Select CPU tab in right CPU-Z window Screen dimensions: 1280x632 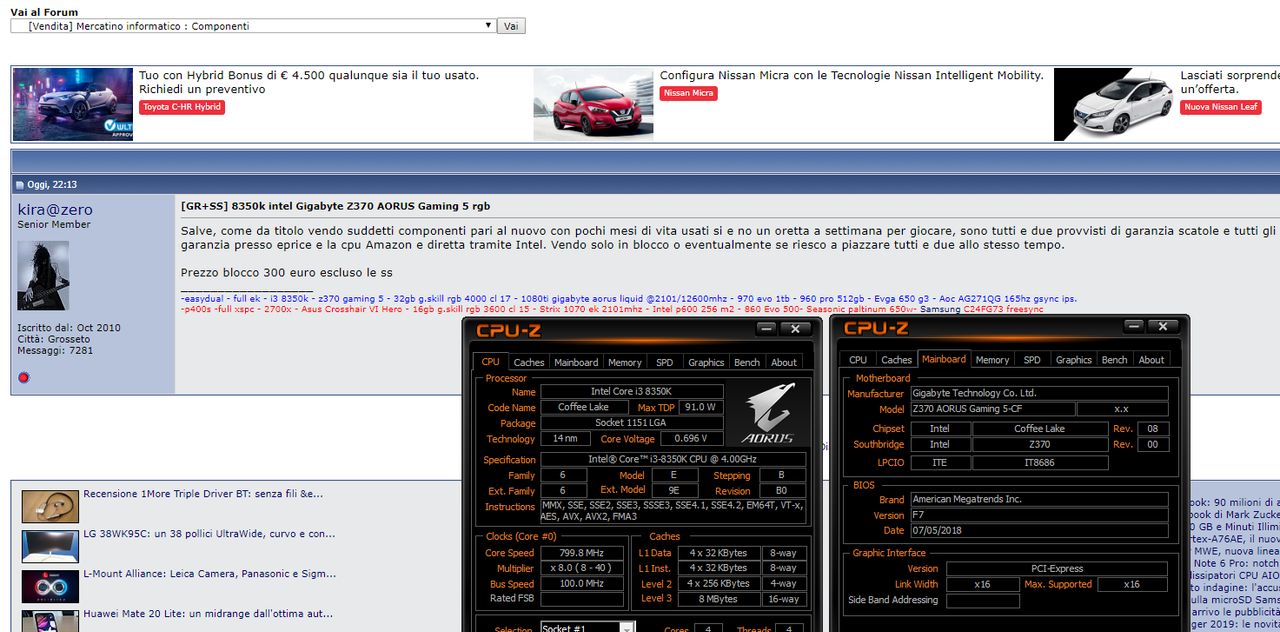(x=858, y=360)
